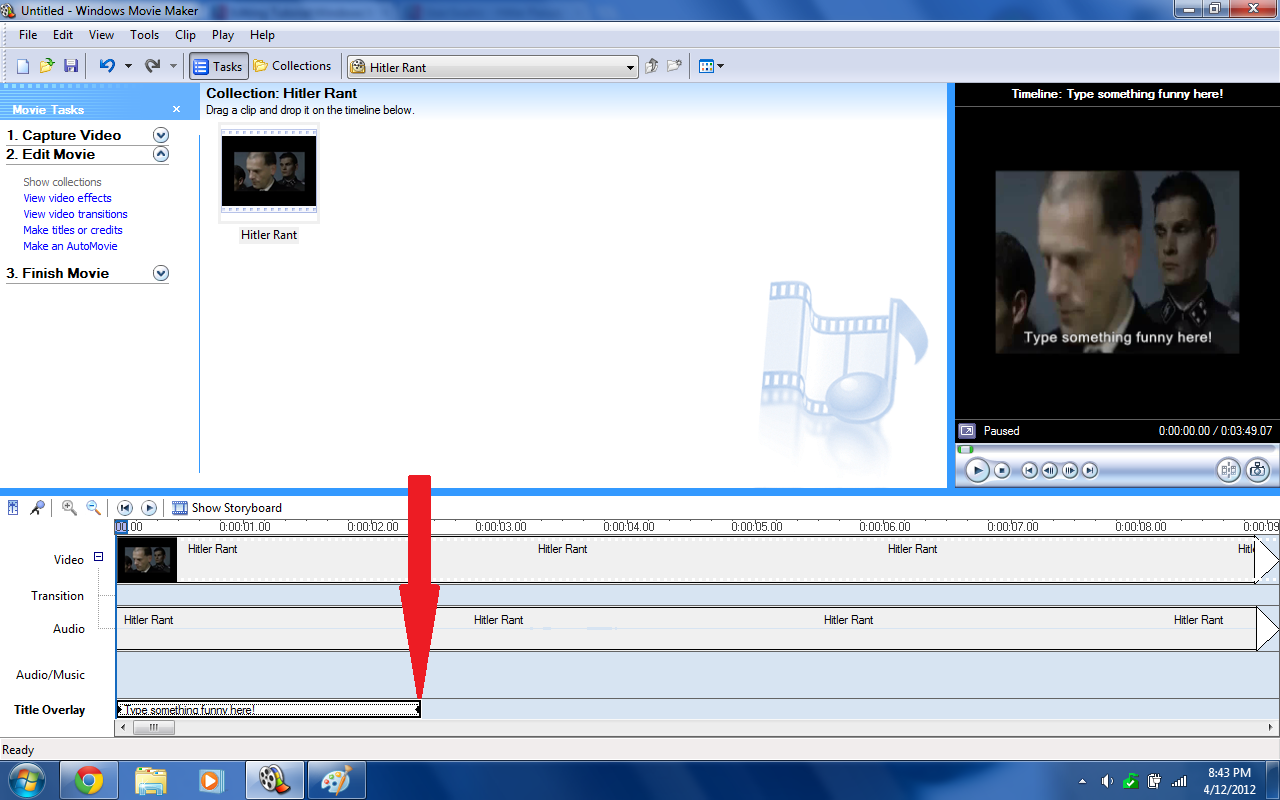Switch to Show Storyboard view
Viewport: 1280px width, 800px height.
[x=227, y=508]
